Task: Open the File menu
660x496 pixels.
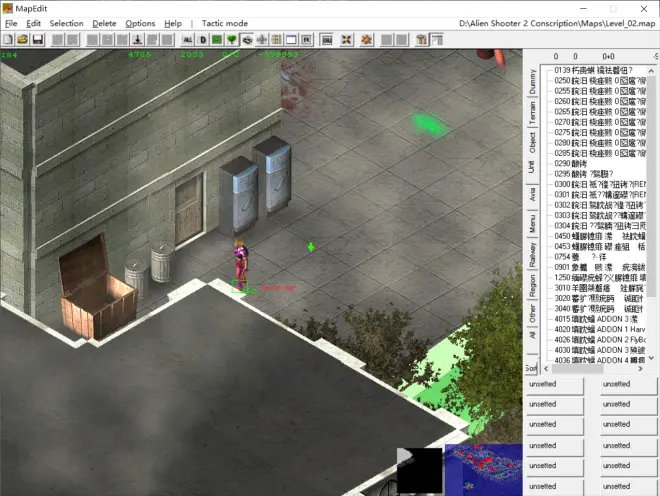Action: pos(11,24)
